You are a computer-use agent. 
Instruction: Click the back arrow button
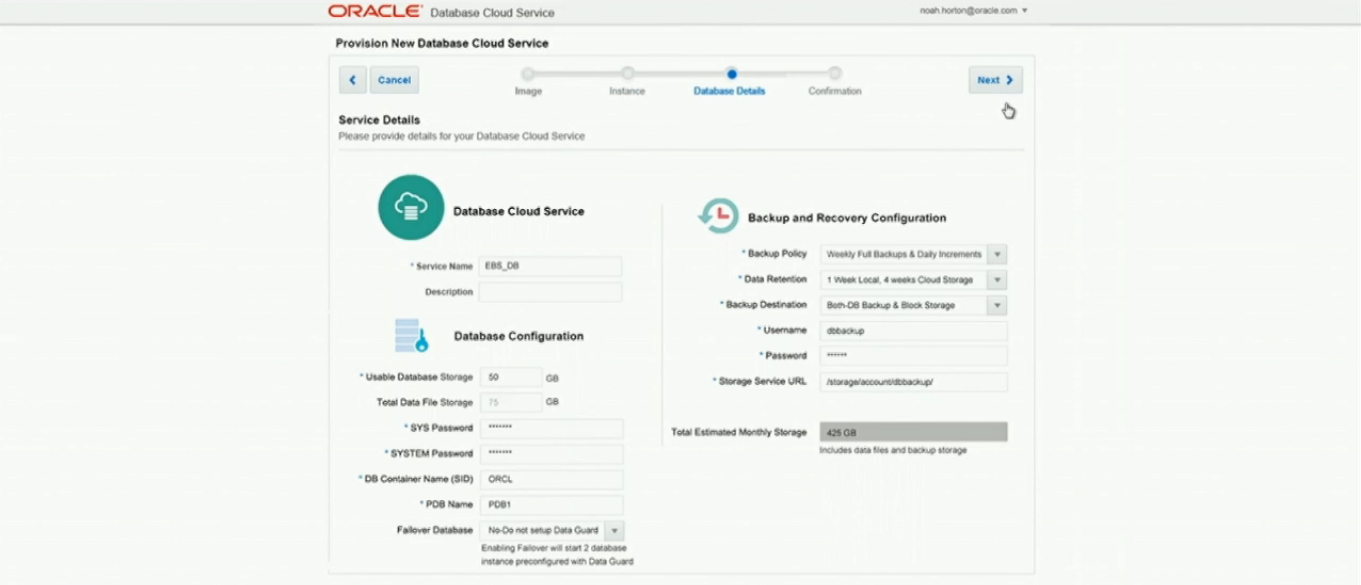coord(352,80)
